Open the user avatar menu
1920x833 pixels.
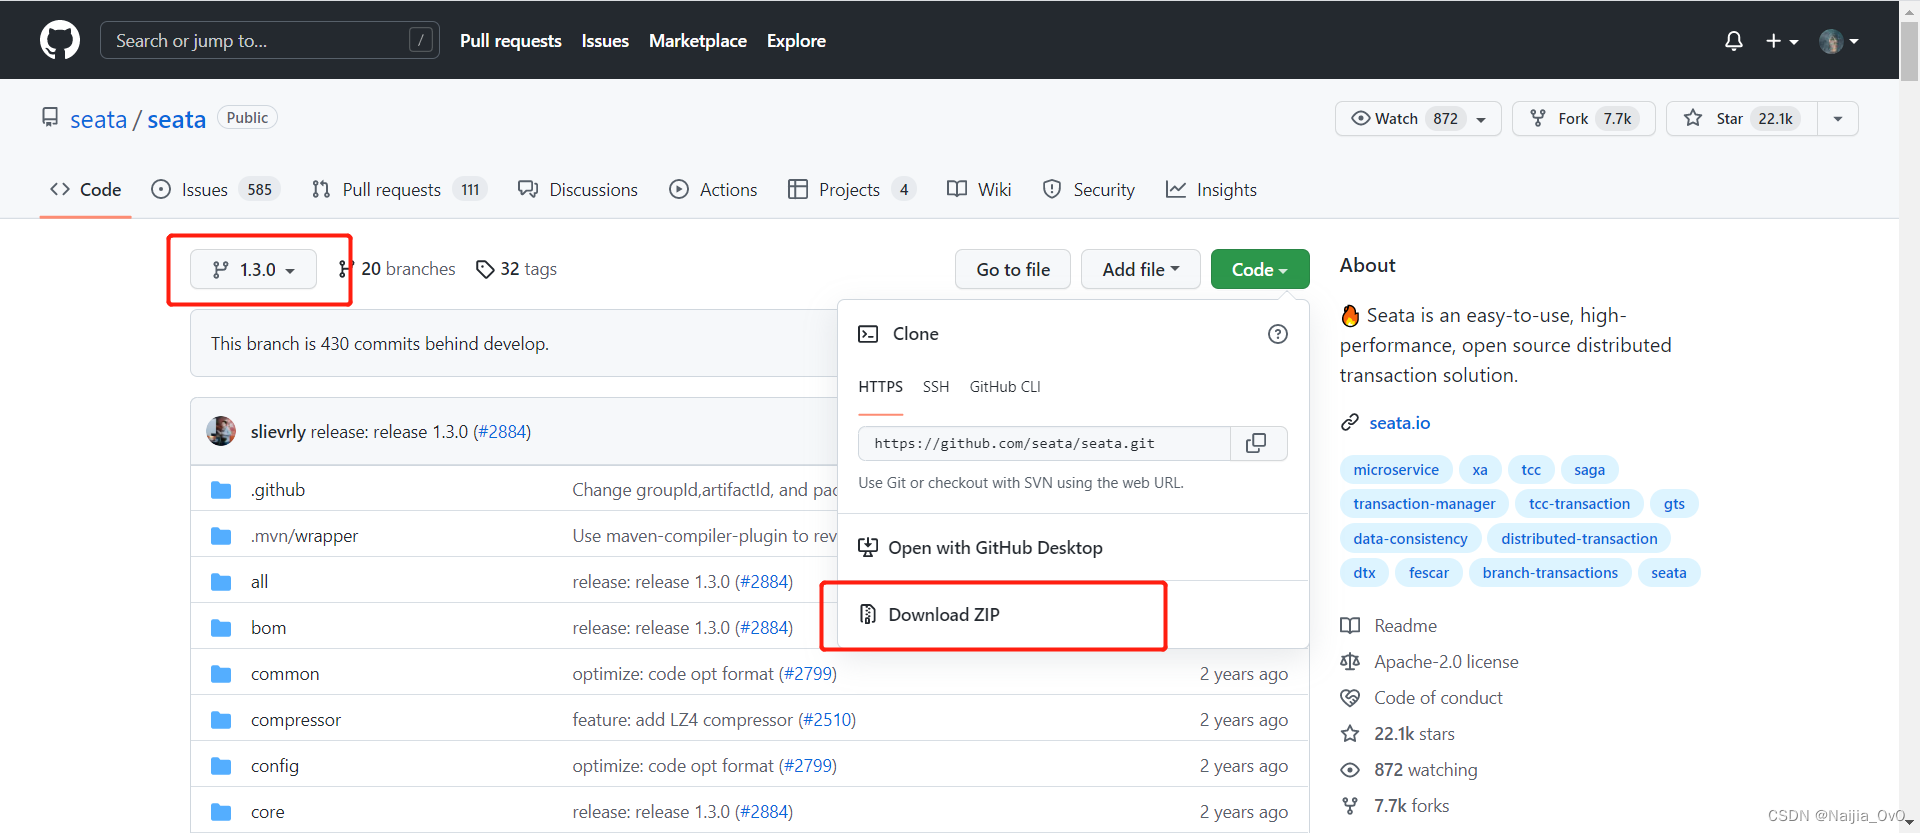tap(1839, 41)
